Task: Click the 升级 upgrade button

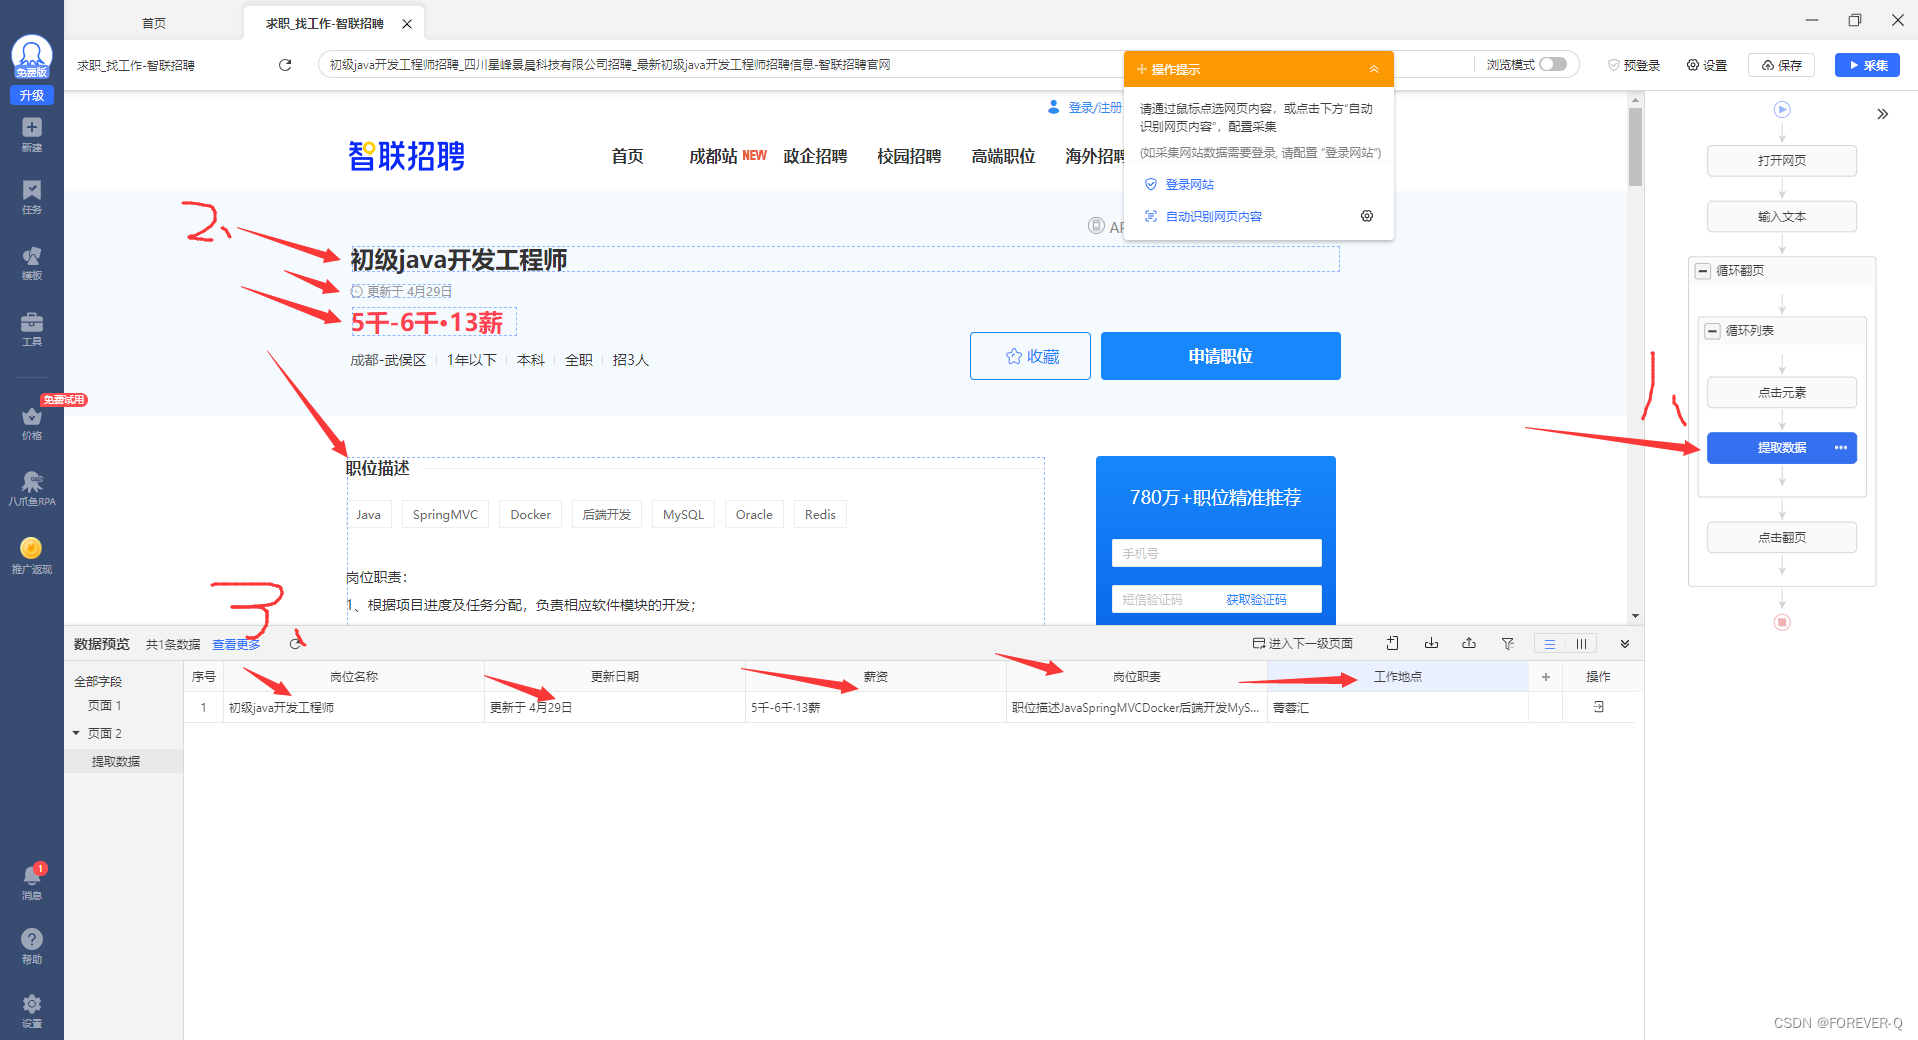Action: coord(32,95)
